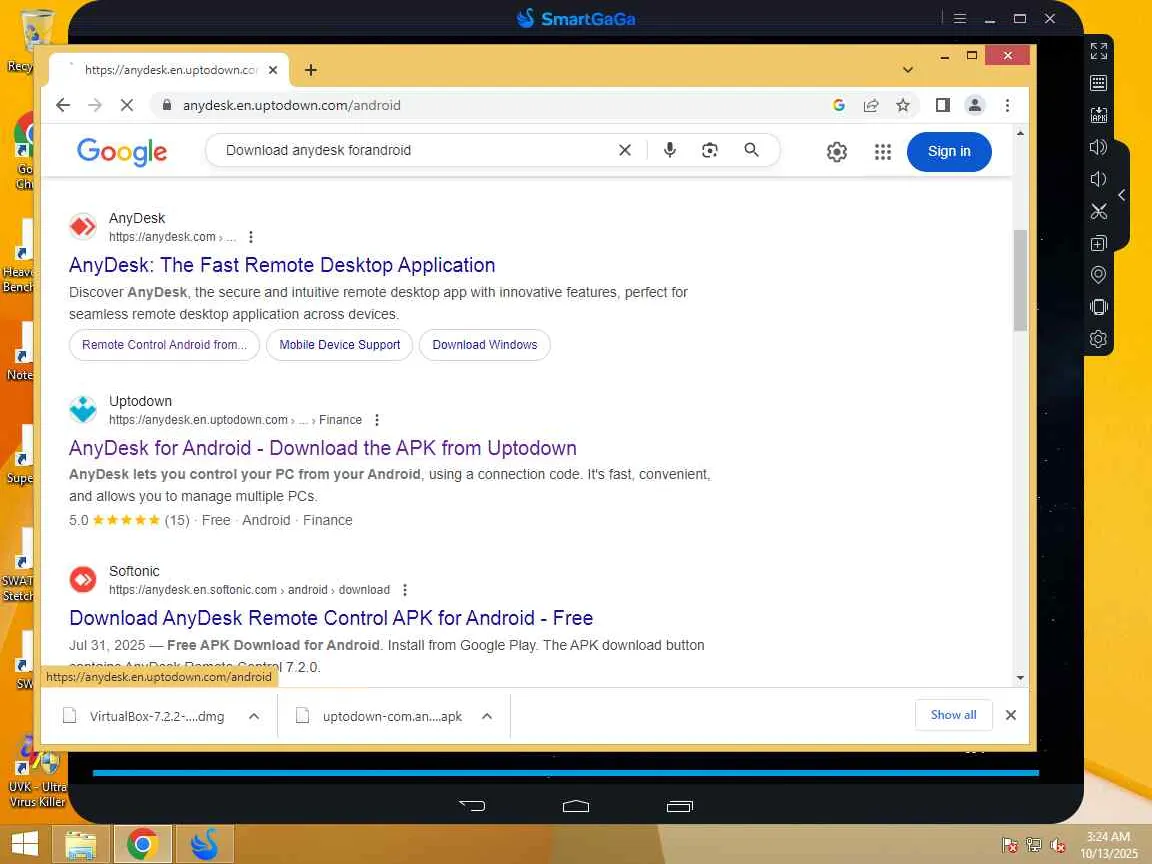Open more options for Uptodown result
This screenshot has width=1152, height=864.
pos(377,420)
